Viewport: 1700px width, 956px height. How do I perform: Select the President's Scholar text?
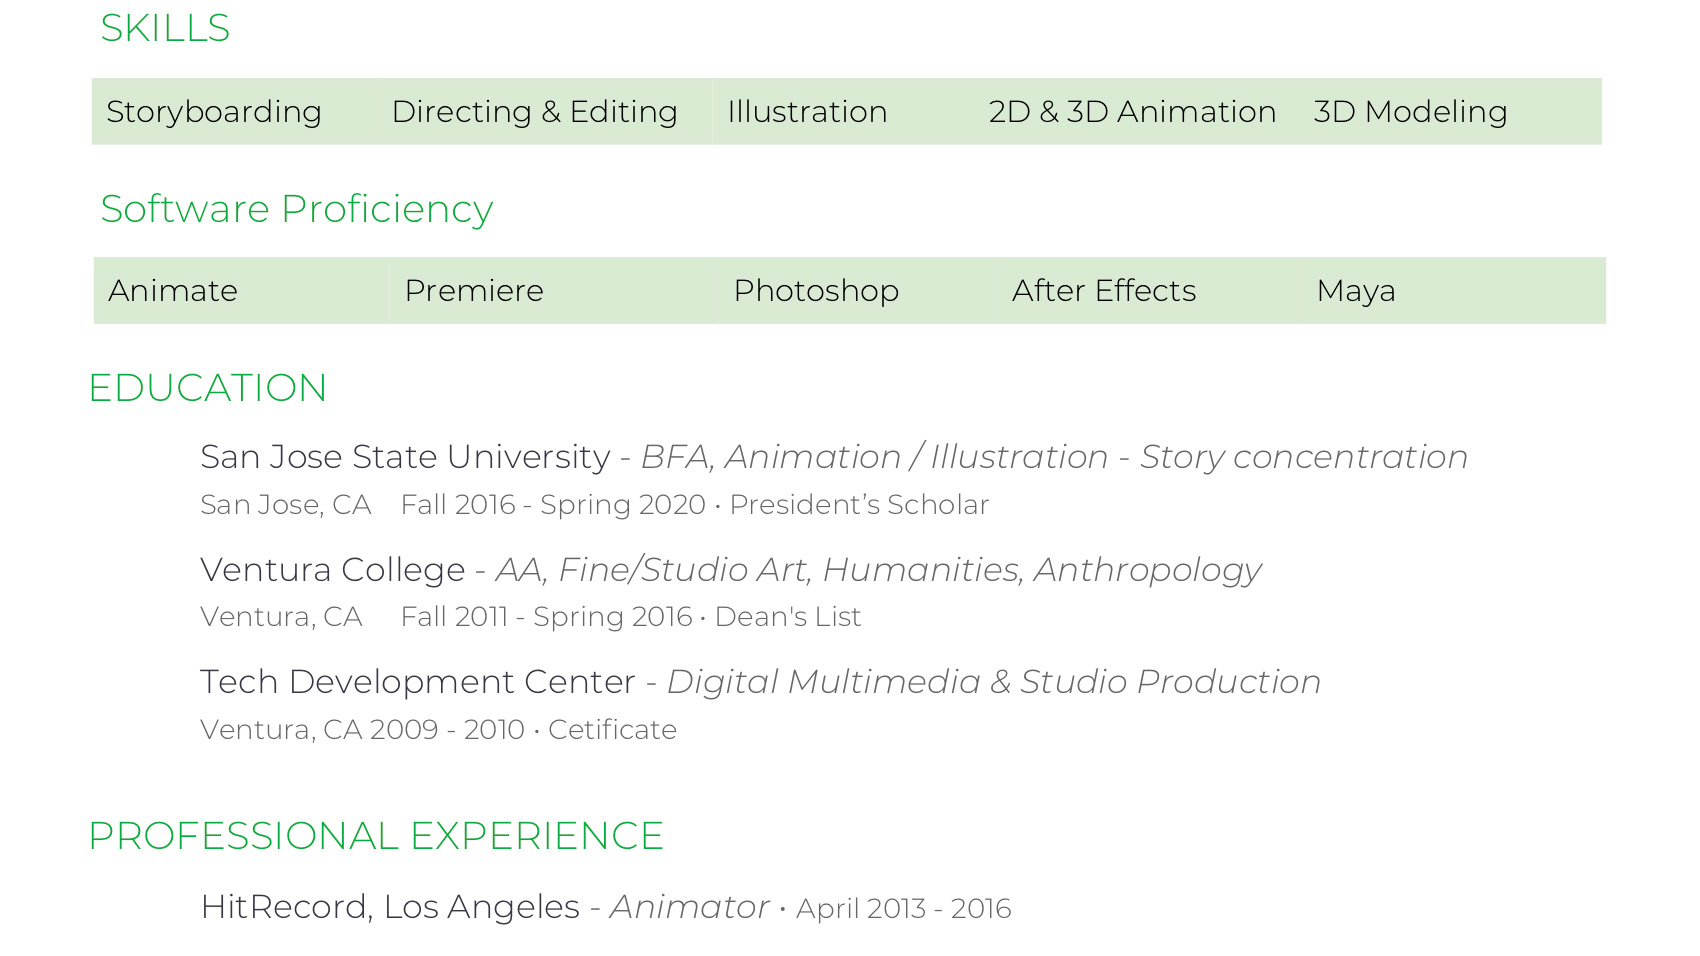tap(859, 505)
